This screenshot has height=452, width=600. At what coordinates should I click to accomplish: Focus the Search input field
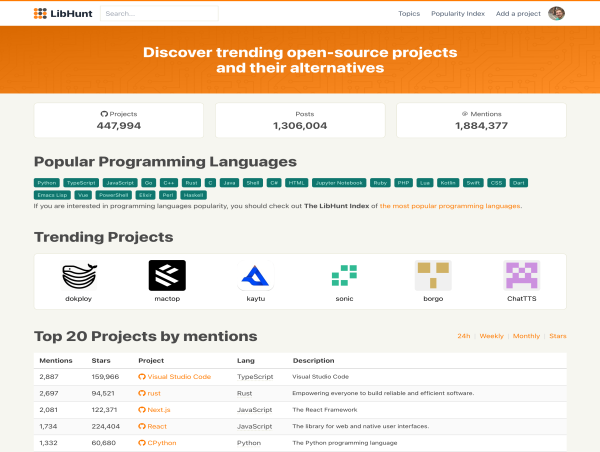[x=159, y=13]
